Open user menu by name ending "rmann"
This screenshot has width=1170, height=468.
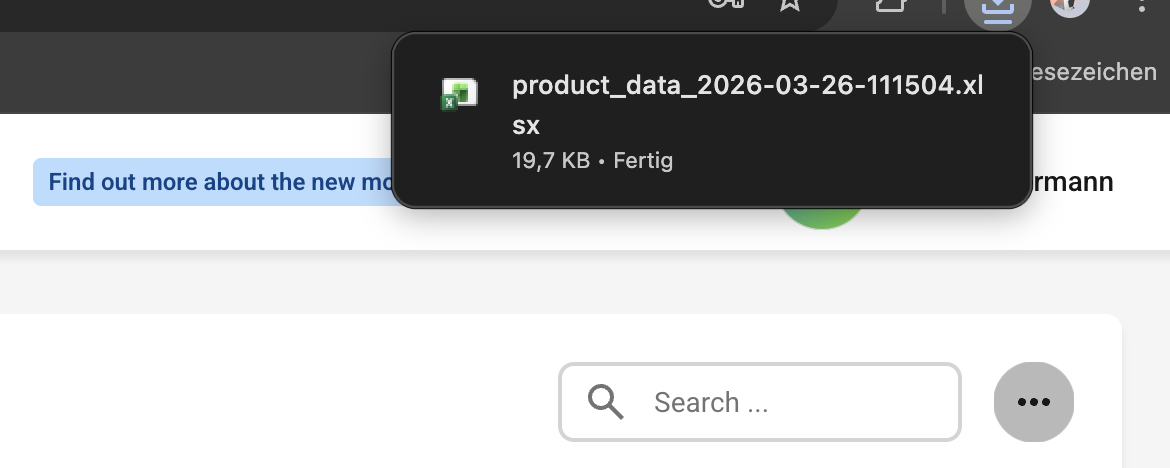pos(1073,182)
